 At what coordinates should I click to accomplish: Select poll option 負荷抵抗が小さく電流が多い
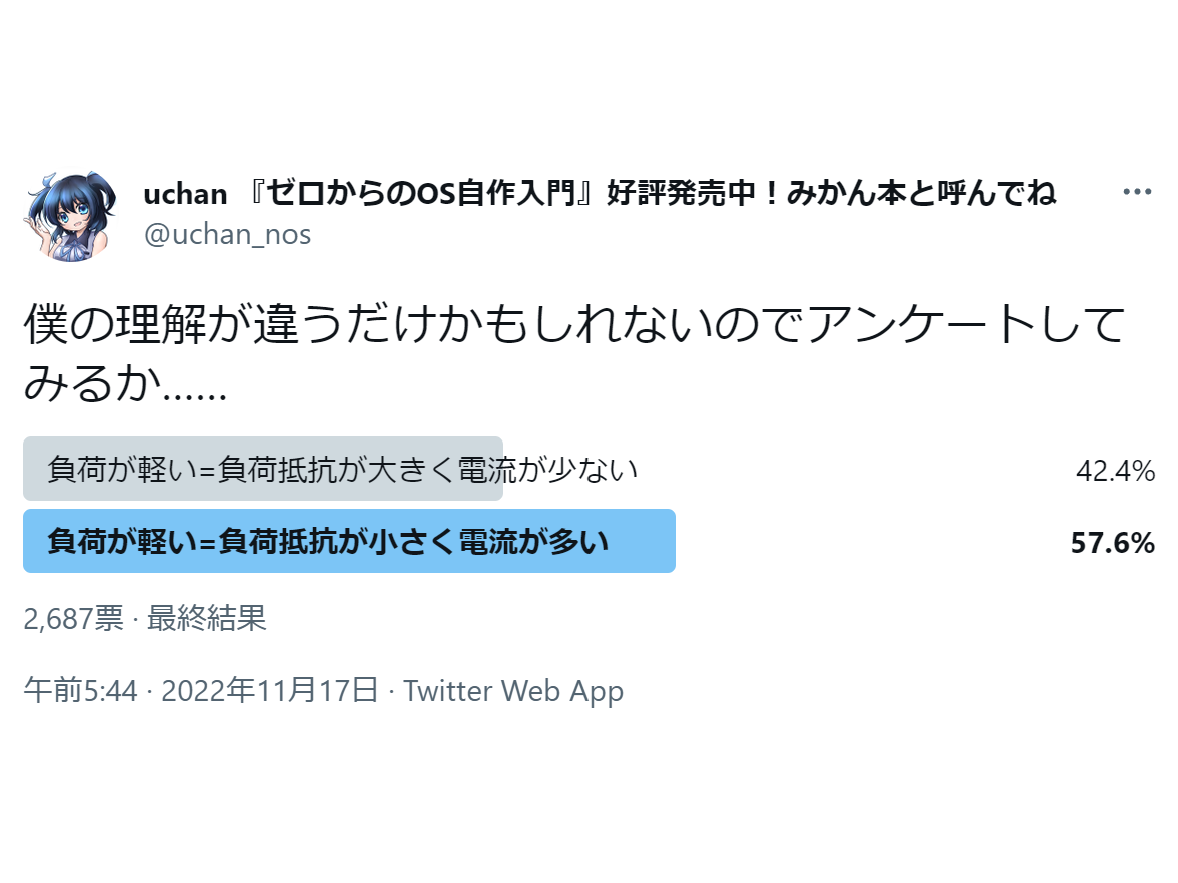[x=328, y=542]
